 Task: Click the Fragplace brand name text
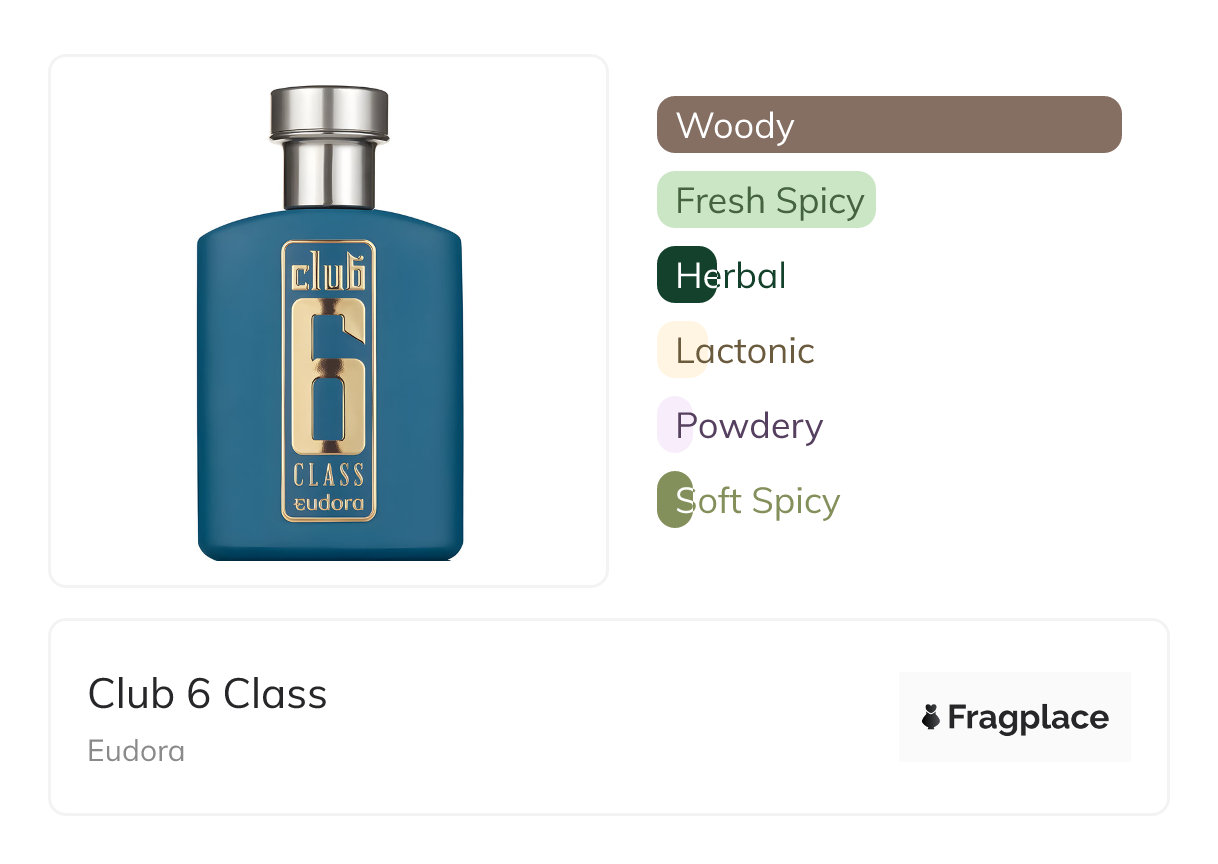pyautogui.click(x=1028, y=717)
